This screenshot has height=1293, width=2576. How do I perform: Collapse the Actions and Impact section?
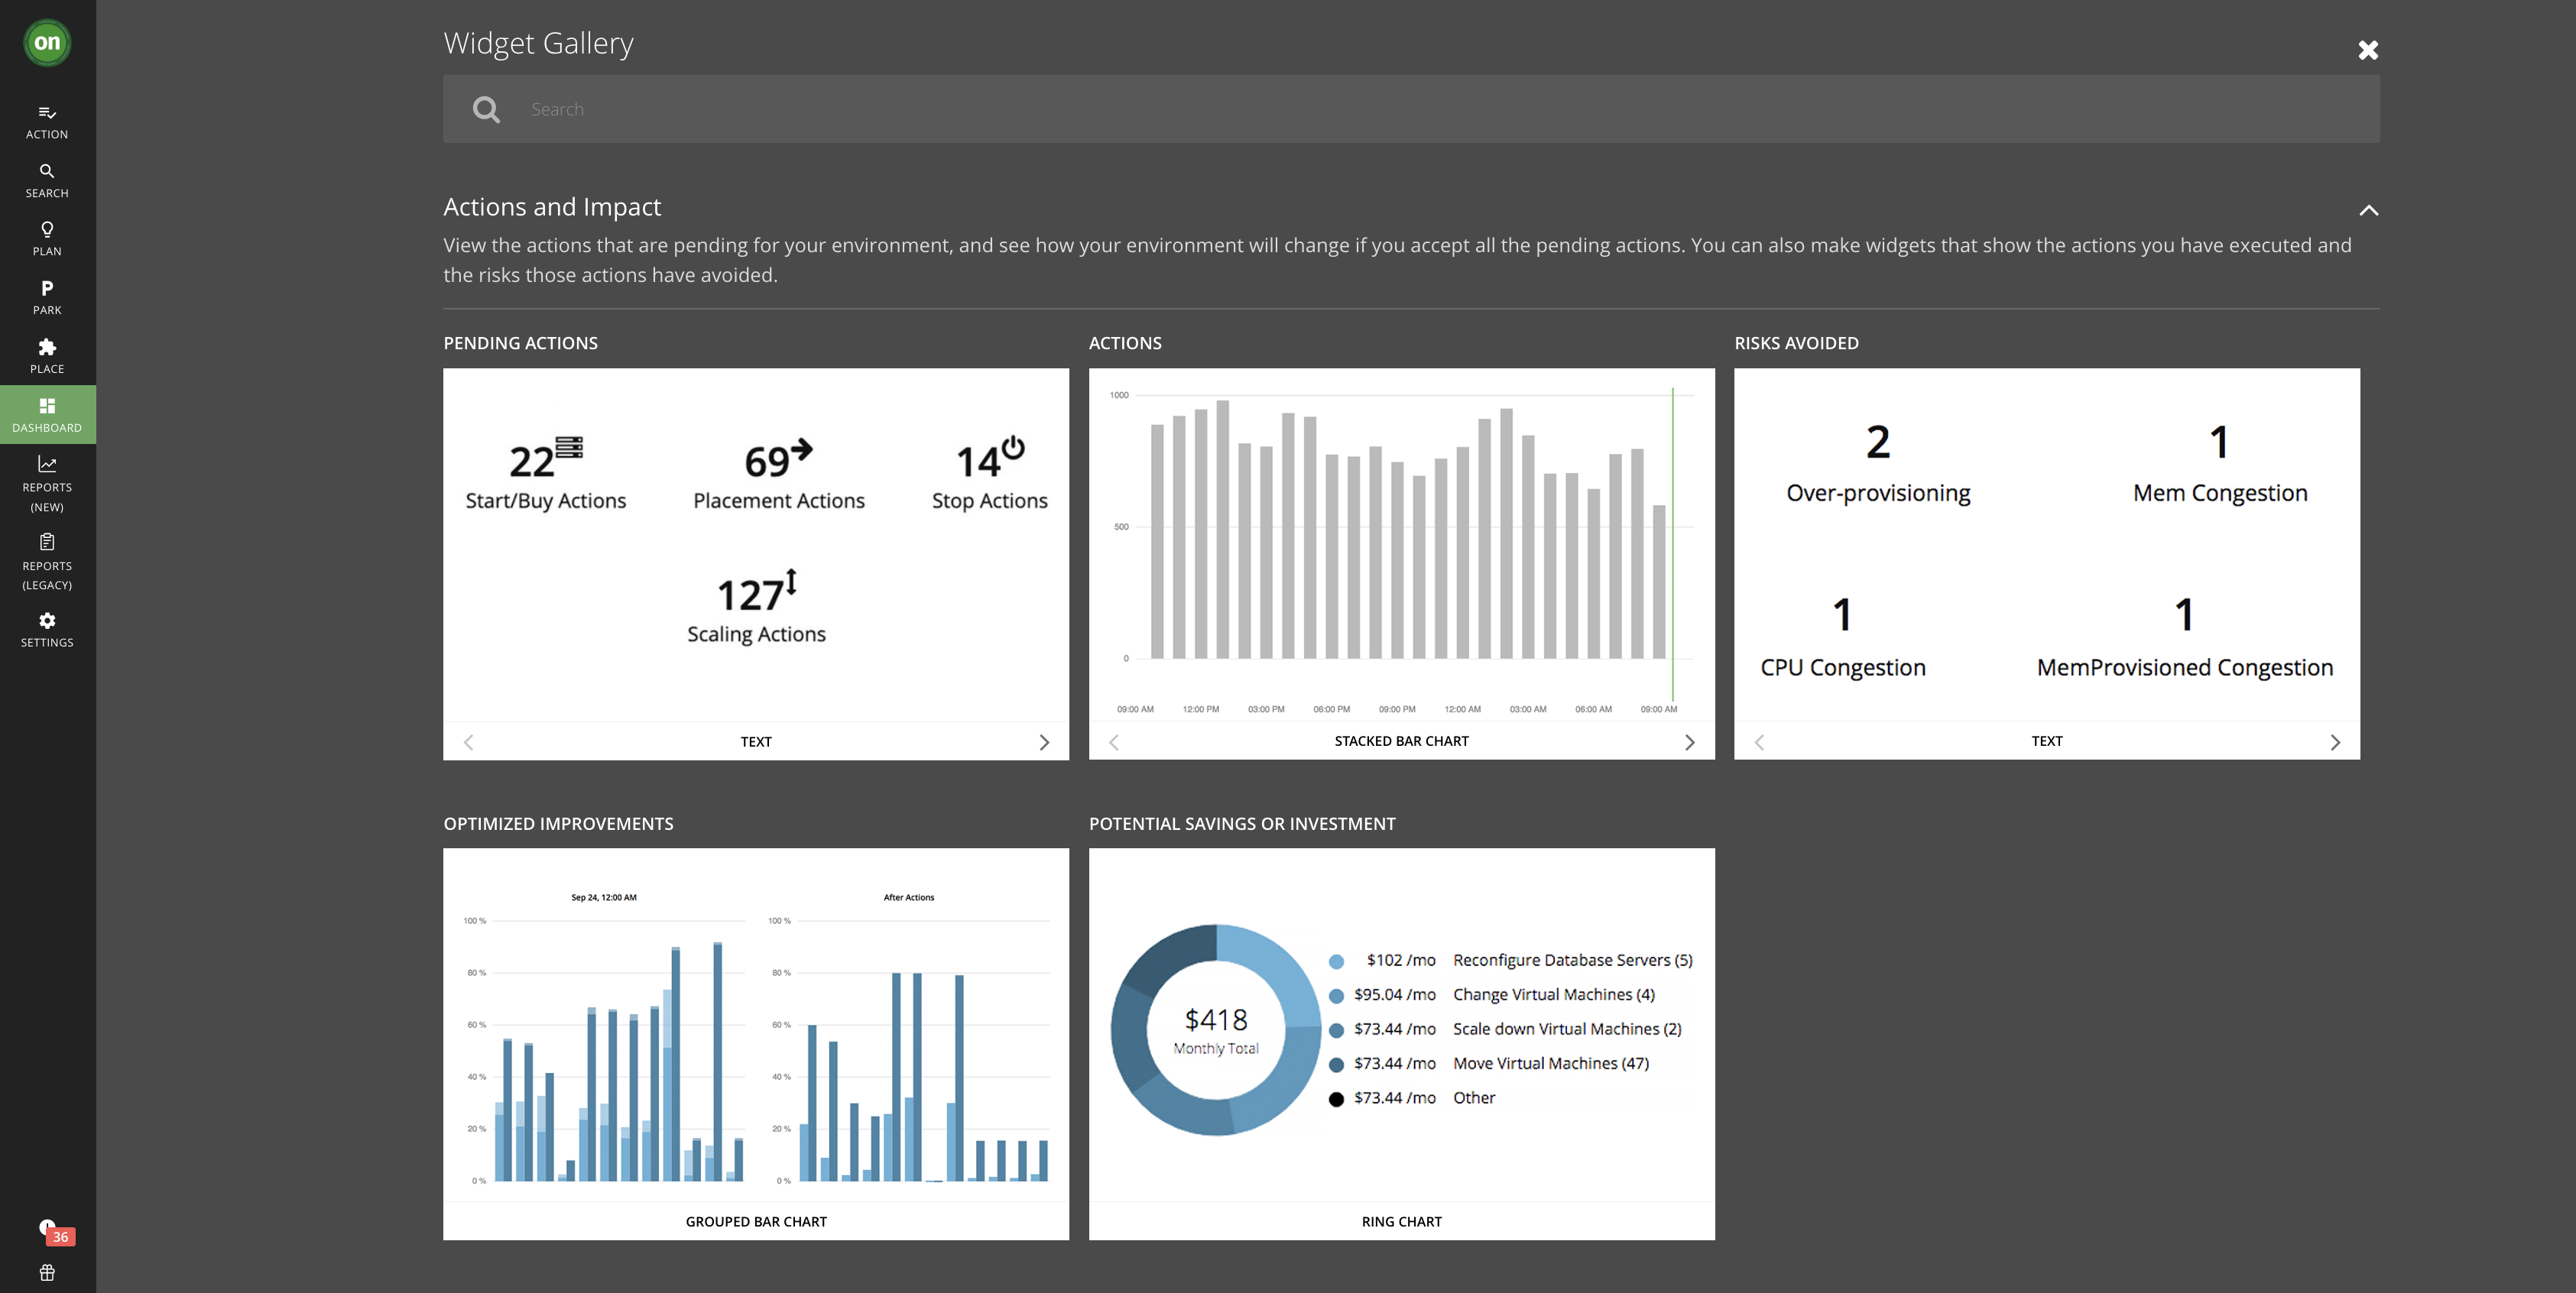2368,210
